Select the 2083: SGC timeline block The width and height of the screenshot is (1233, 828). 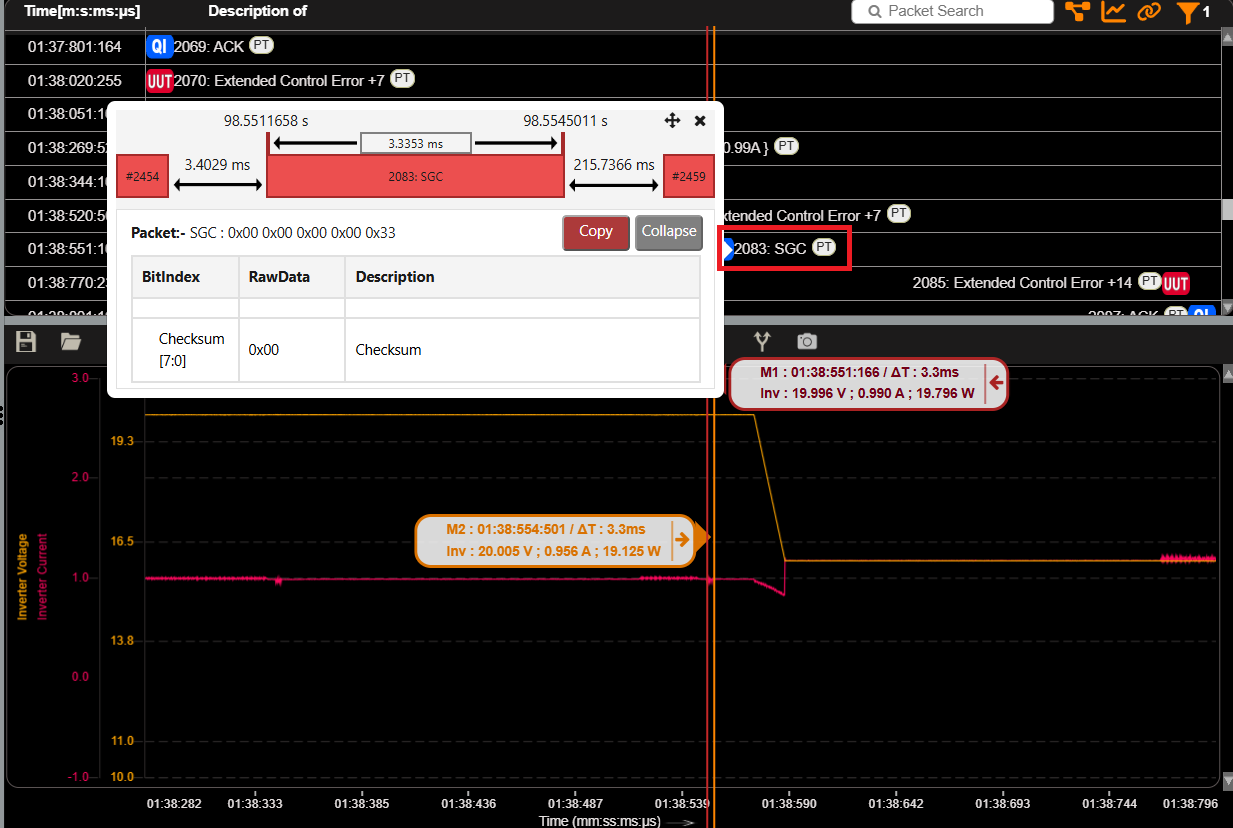(x=415, y=176)
